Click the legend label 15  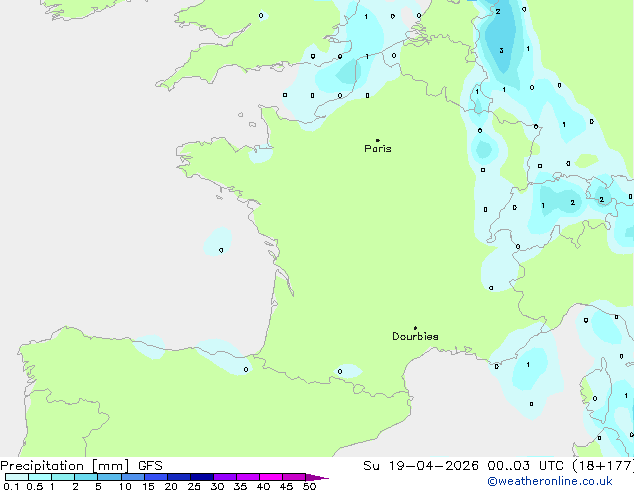click(x=148, y=486)
